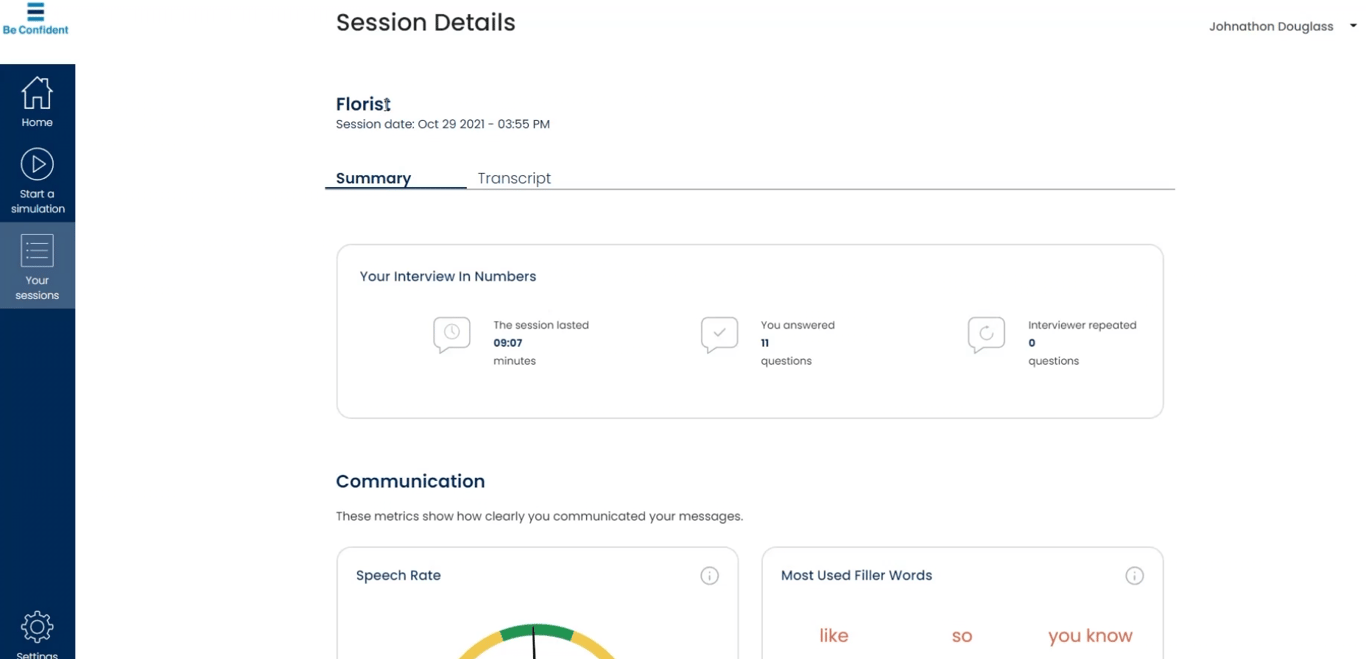This screenshot has width=1366, height=659.
Task: Click the filler word "you know"
Action: pos(1090,636)
